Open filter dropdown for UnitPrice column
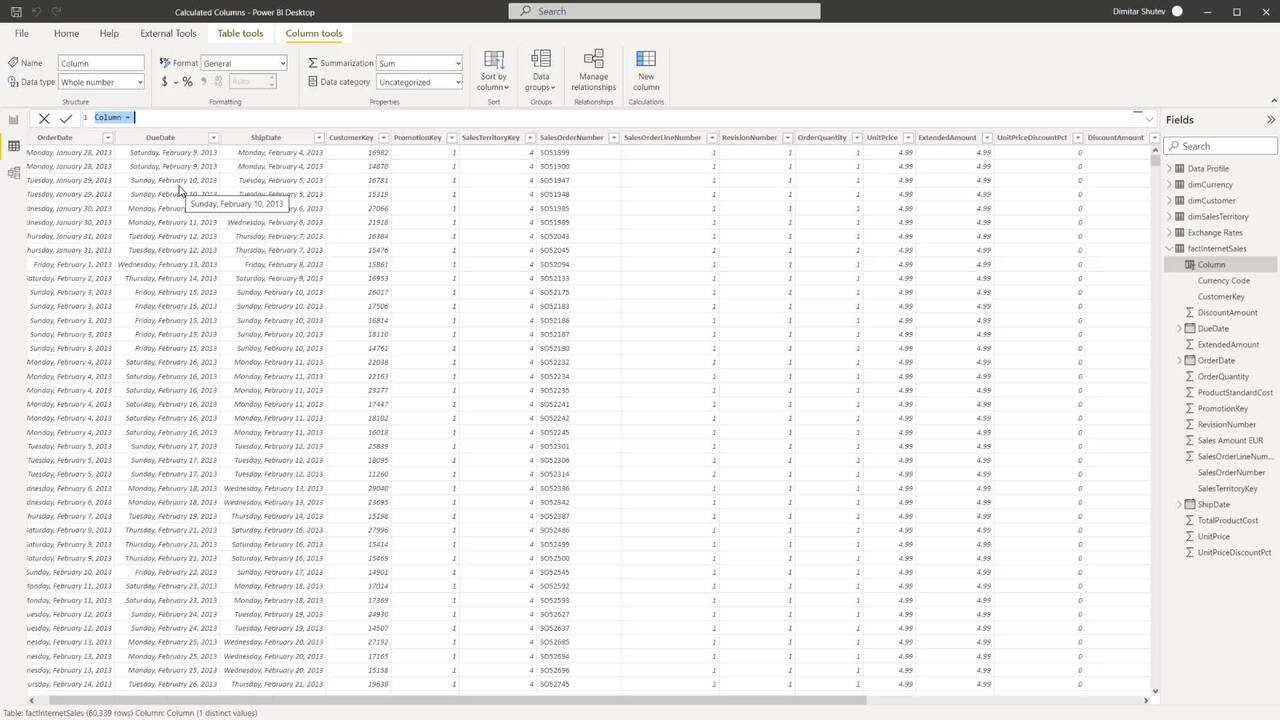 coord(907,137)
